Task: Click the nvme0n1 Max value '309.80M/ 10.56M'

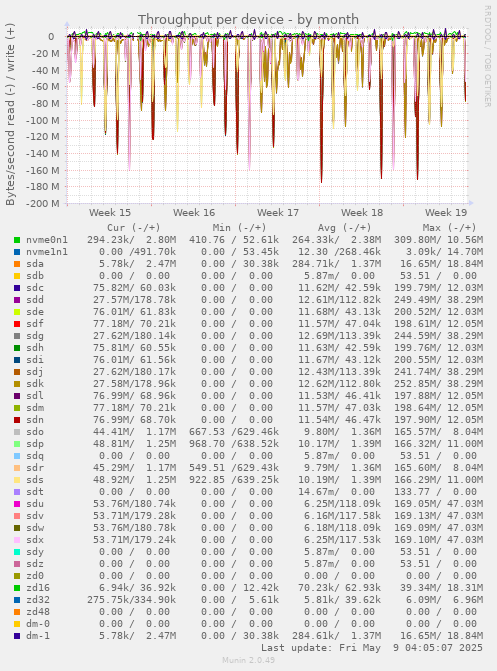Action: (x=438, y=240)
